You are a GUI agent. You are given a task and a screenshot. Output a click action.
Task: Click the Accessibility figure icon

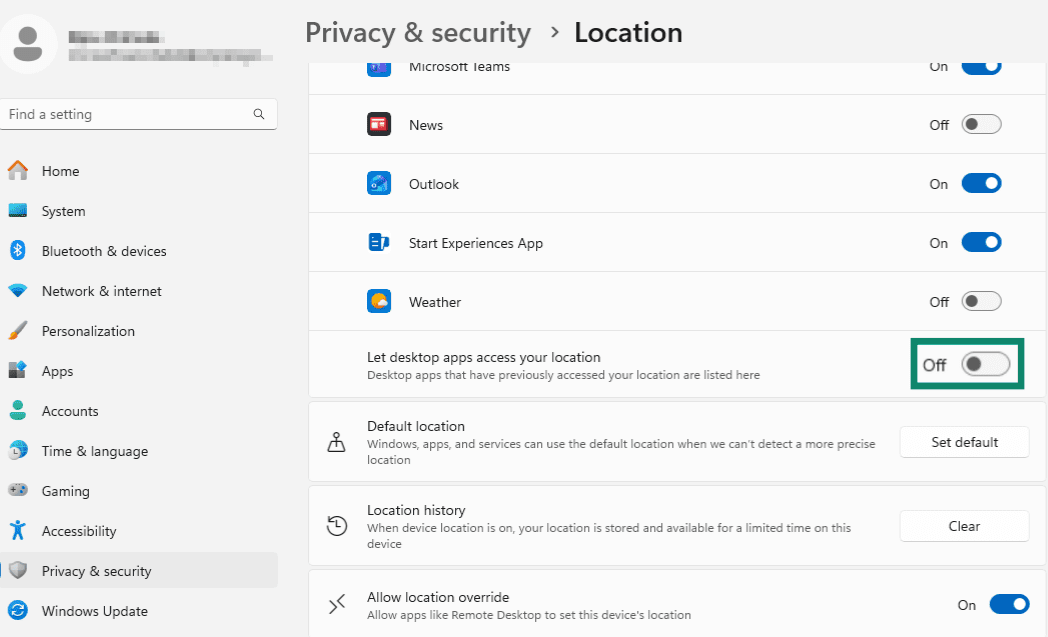coord(18,531)
